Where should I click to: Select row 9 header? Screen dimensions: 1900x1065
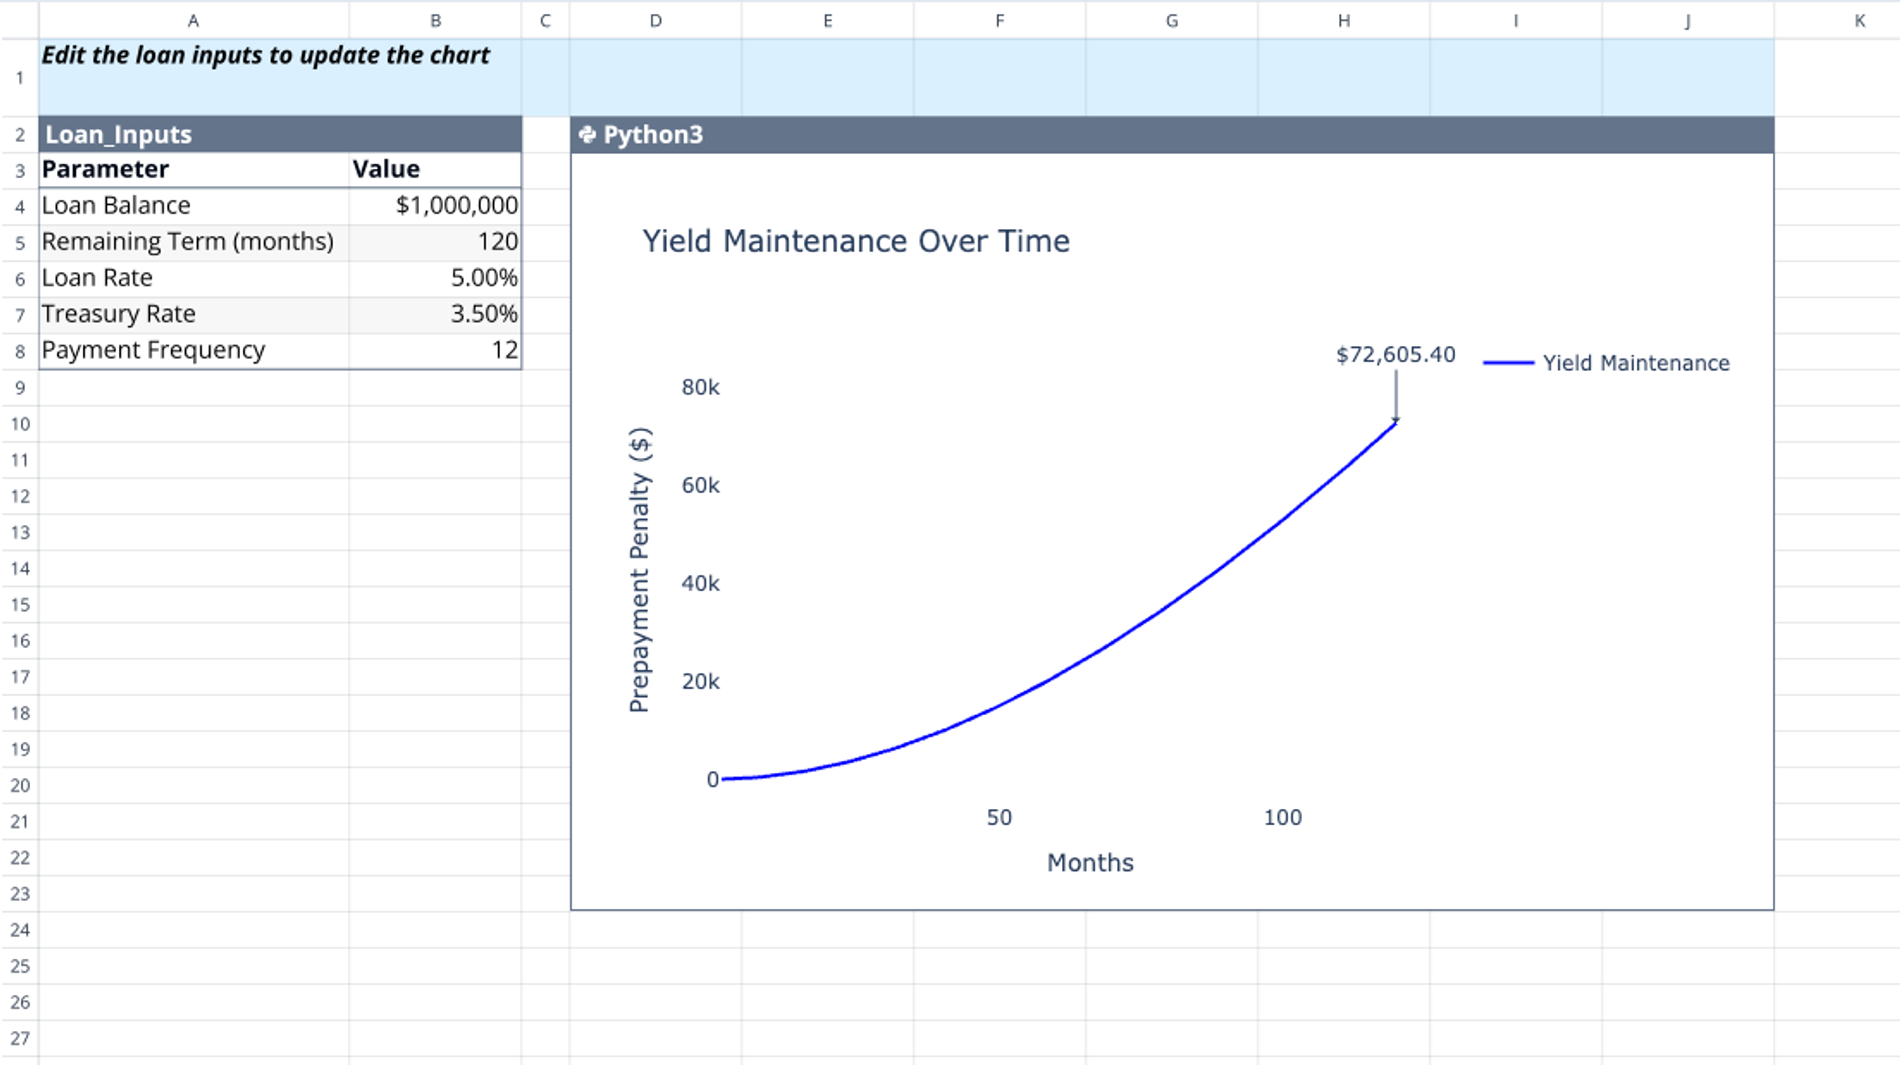(19, 387)
